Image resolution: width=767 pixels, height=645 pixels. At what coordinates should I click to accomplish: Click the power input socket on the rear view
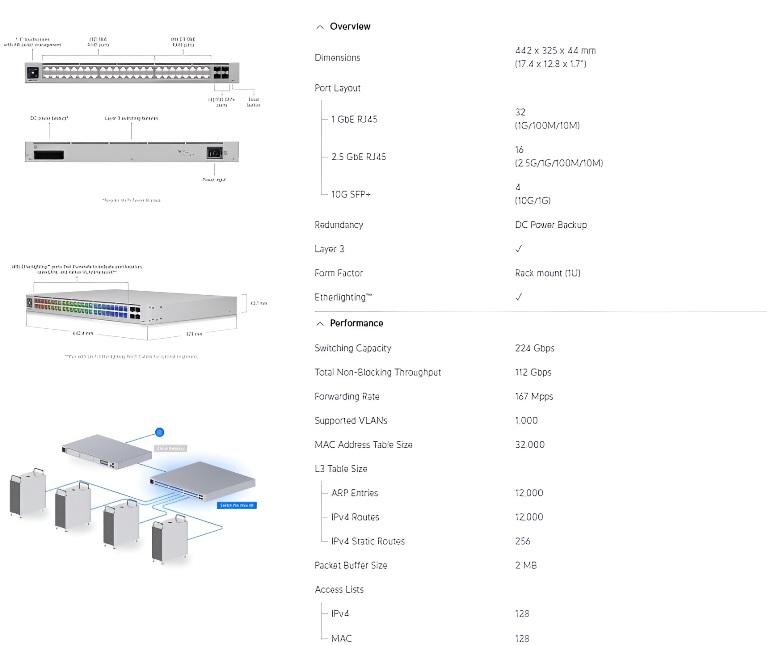point(215,152)
